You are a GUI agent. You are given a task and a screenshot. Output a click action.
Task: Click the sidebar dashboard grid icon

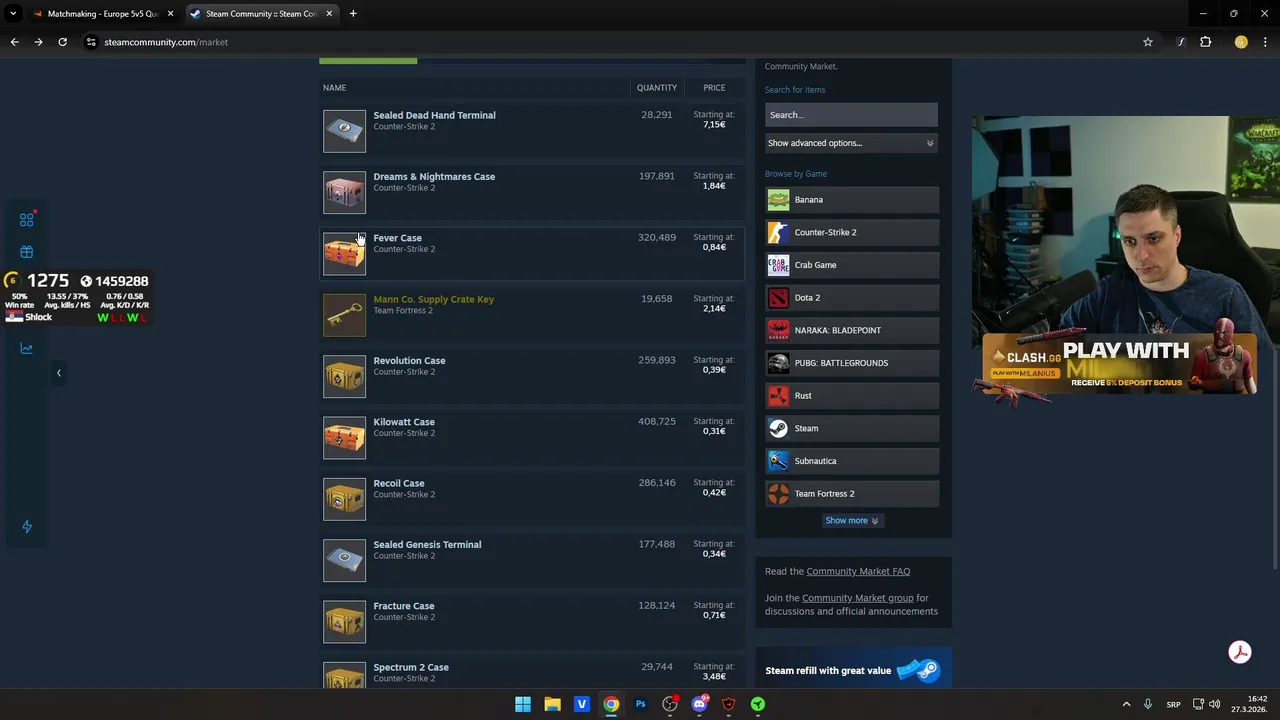pos(27,219)
